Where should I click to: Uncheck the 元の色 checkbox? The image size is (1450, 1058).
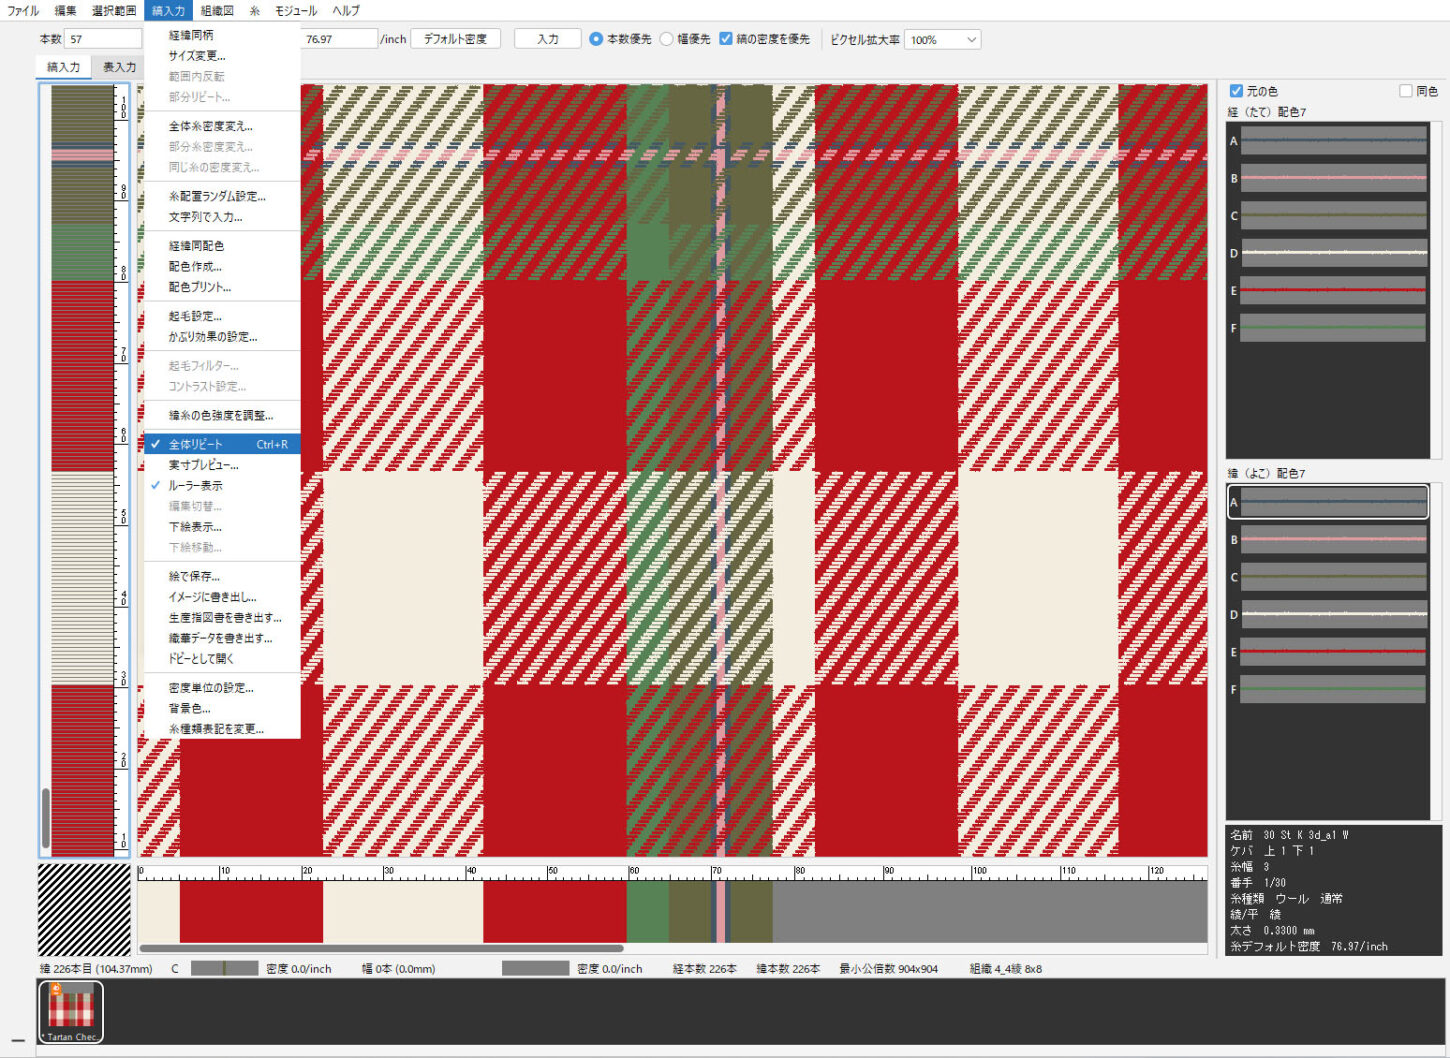click(1236, 91)
